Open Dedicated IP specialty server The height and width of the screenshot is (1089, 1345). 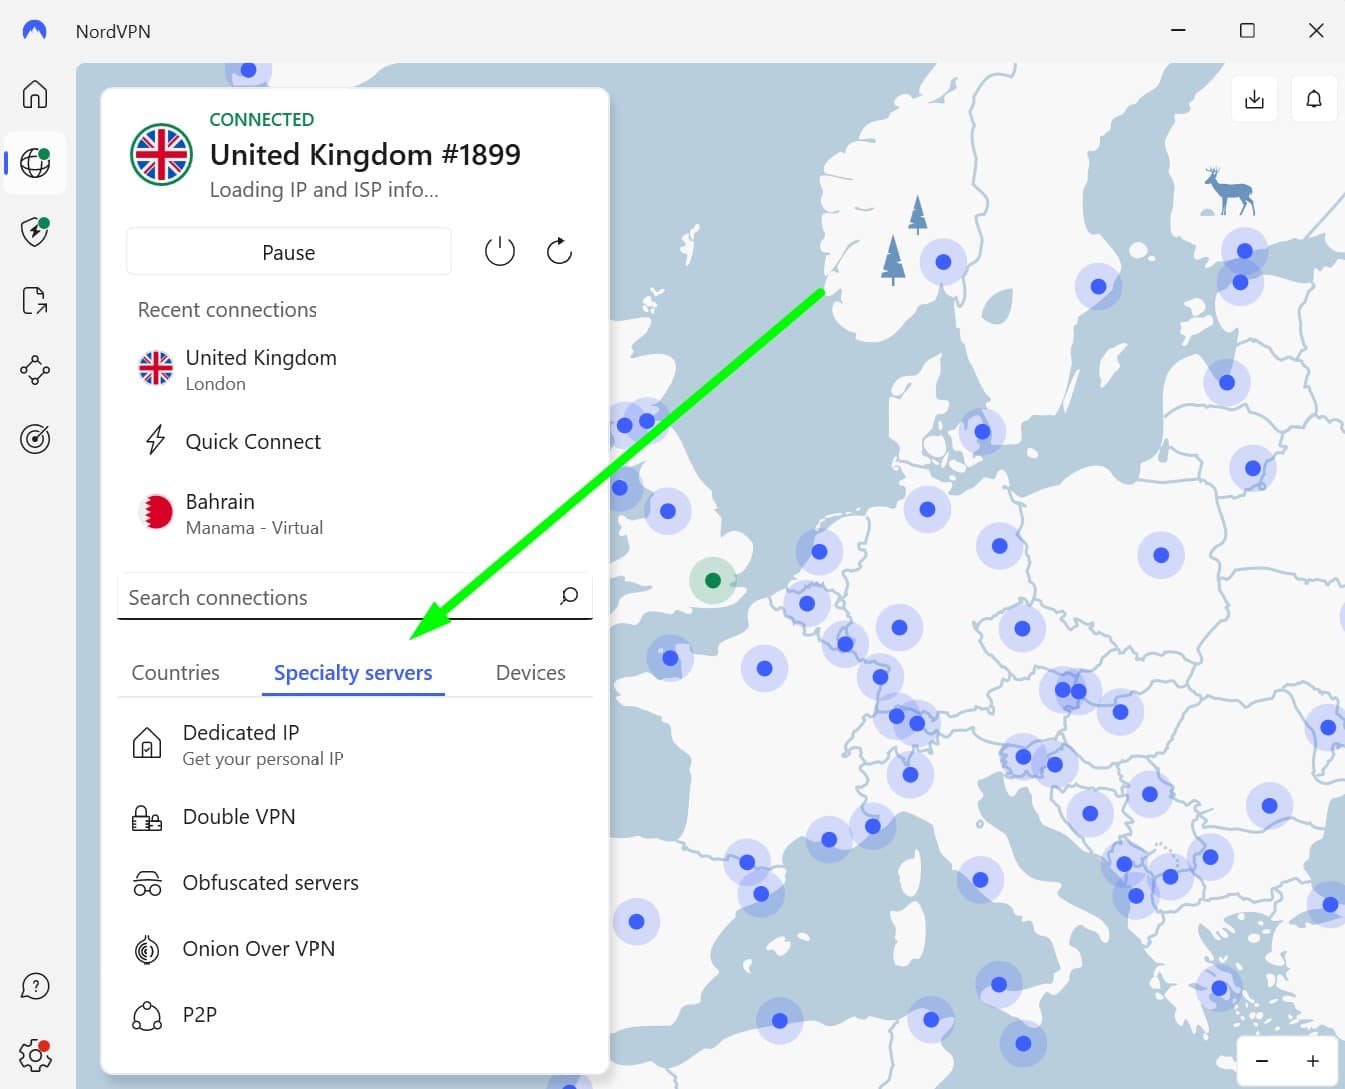tap(355, 745)
